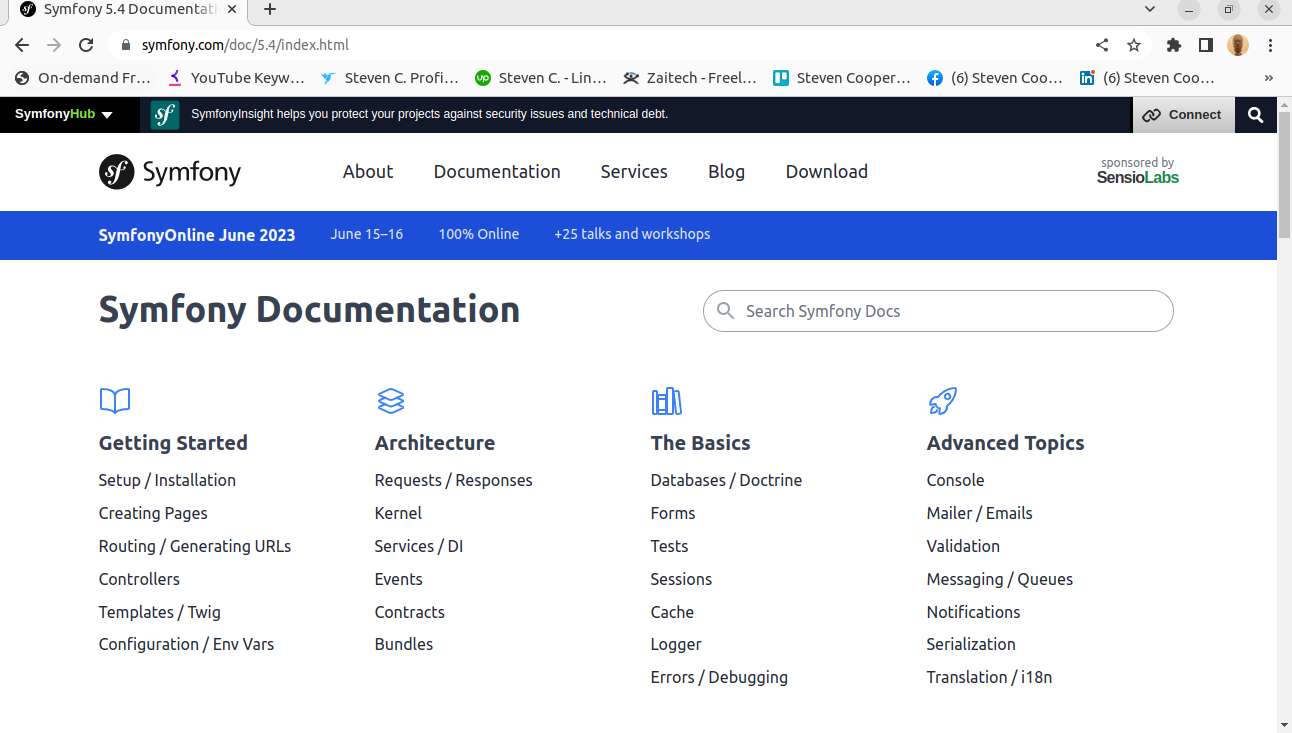Viewport: 1292px width, 733px height.
Task: Open the tab search chevron
Action: [x=1150, y=9]
